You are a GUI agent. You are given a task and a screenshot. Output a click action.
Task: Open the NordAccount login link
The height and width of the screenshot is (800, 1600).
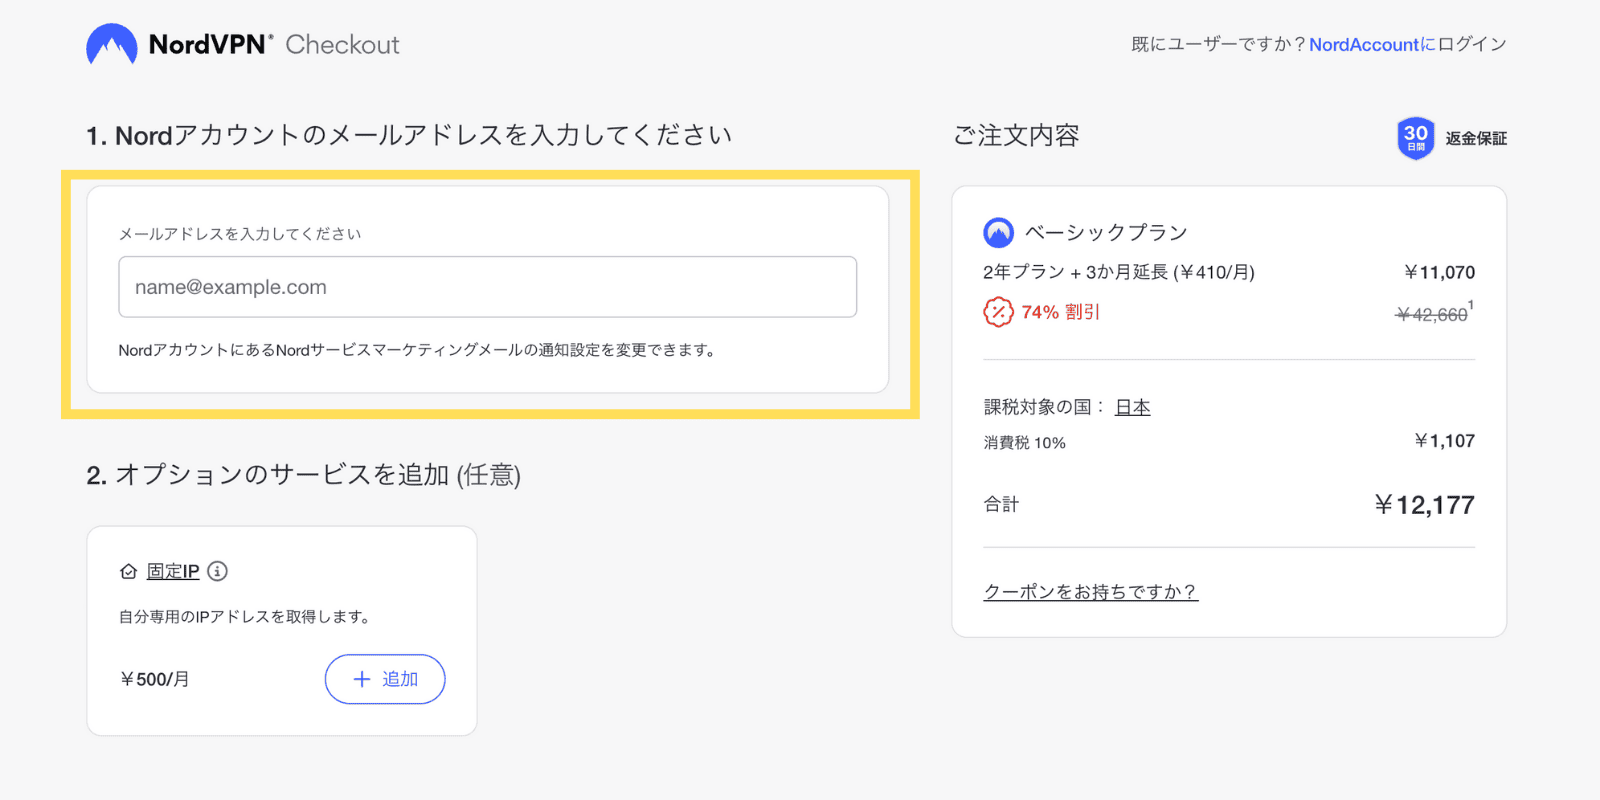(1364, 44)
